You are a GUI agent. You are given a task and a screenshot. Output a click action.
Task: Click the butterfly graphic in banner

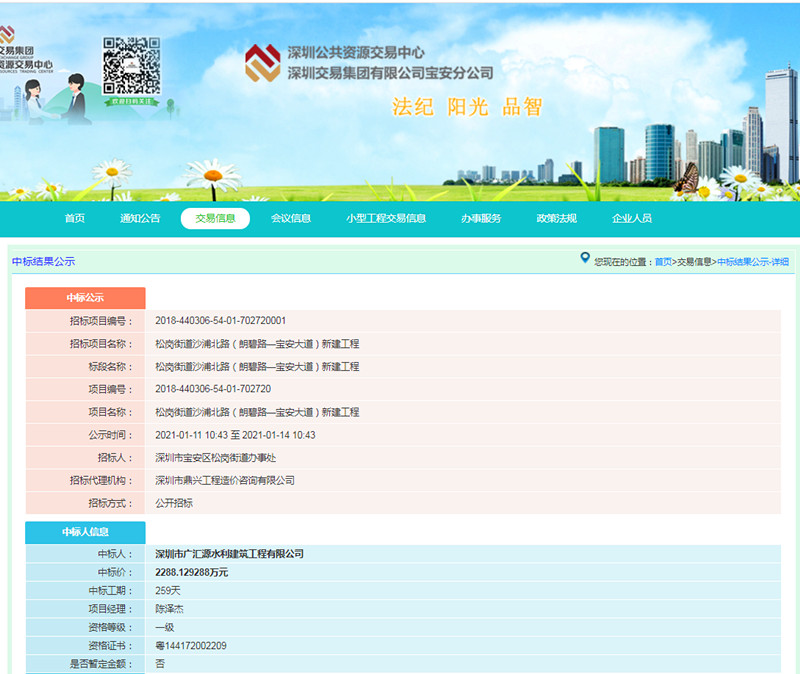687,178
